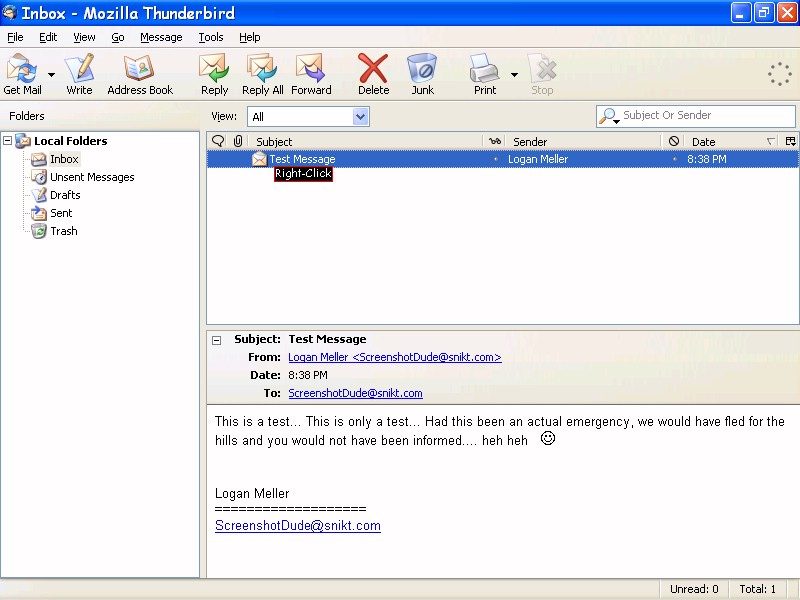800x600 pixels.
Task: Open the View menu
Action: pos(84,37)
